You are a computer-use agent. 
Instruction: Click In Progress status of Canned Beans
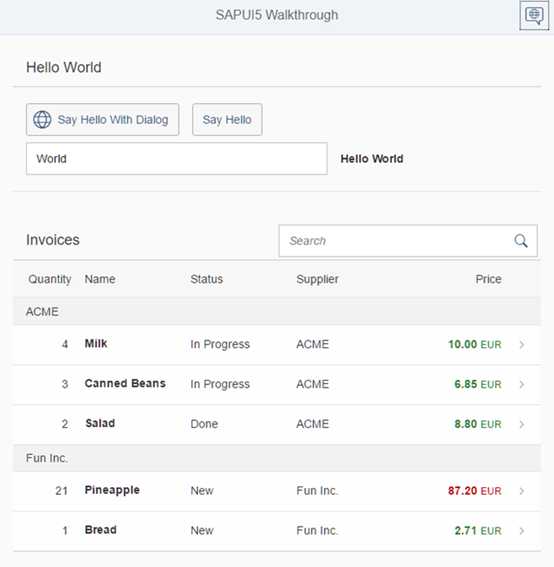point(220,384)
